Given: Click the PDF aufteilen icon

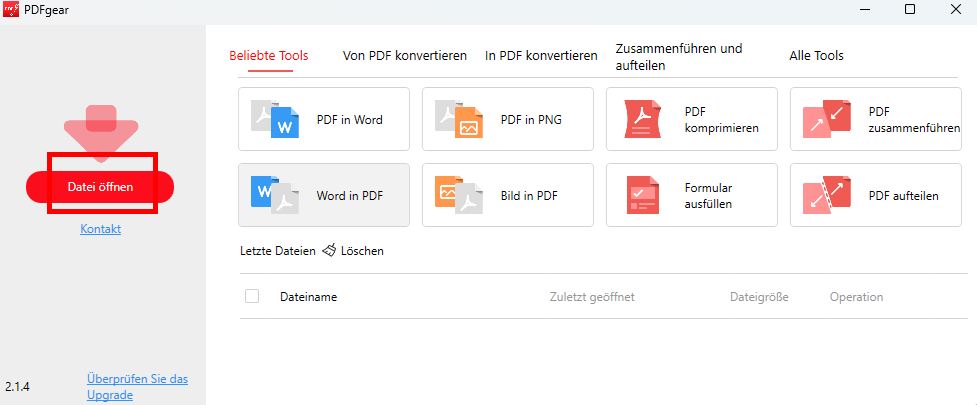Looking at the screenshot, I should [827, 195].
